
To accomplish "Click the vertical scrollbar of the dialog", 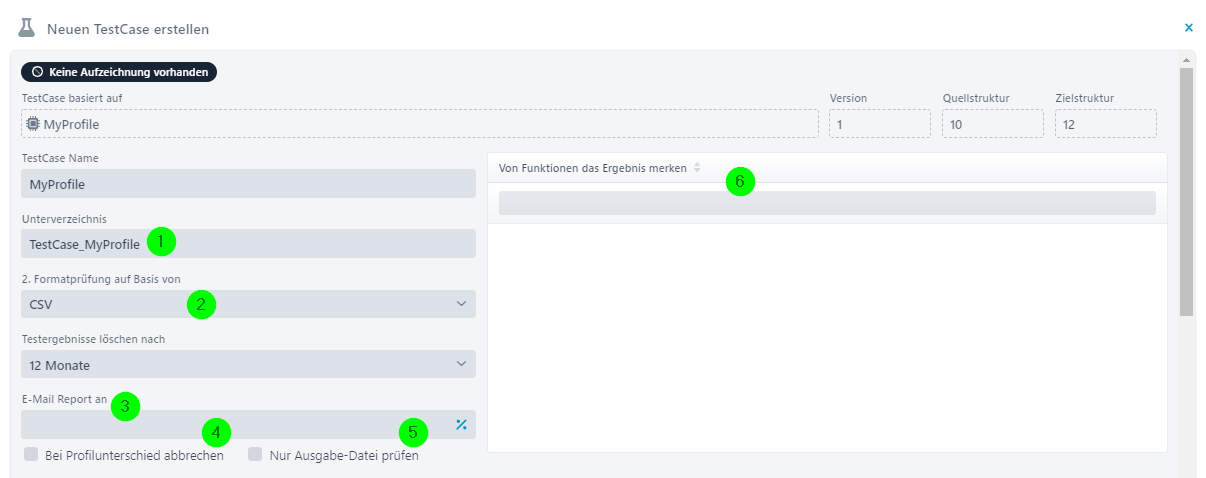I will (x=1187, y=192).
